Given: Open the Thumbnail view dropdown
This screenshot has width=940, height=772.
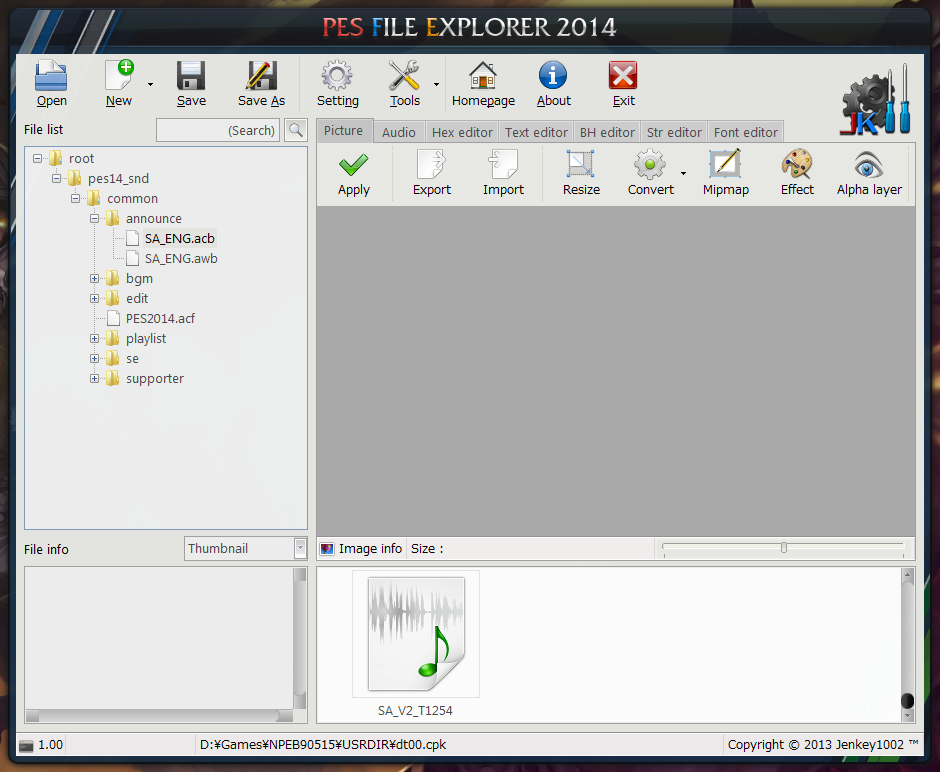Looking at the screenshot, I should [x=300, y=548].
